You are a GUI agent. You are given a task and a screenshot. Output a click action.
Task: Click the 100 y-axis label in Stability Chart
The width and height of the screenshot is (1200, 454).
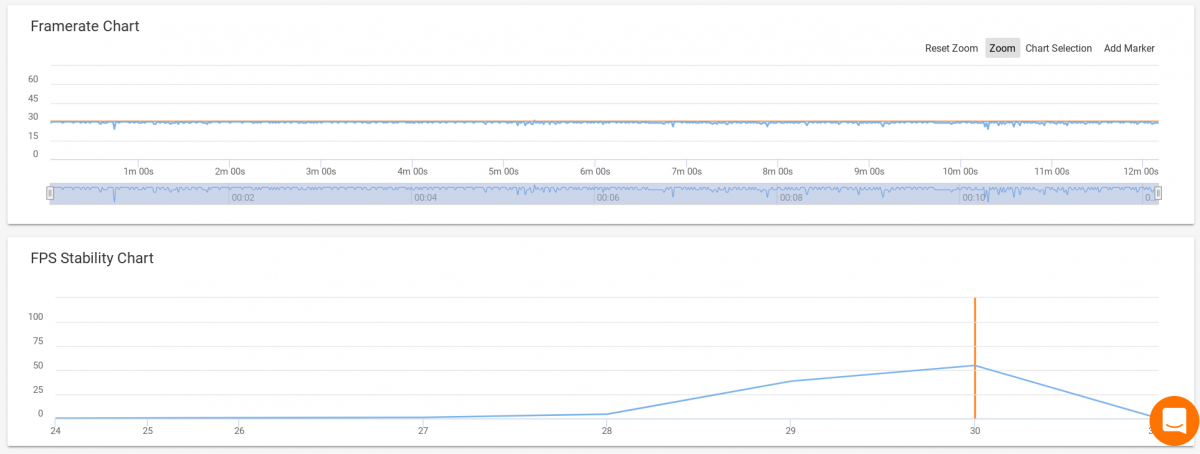point(36,316)
